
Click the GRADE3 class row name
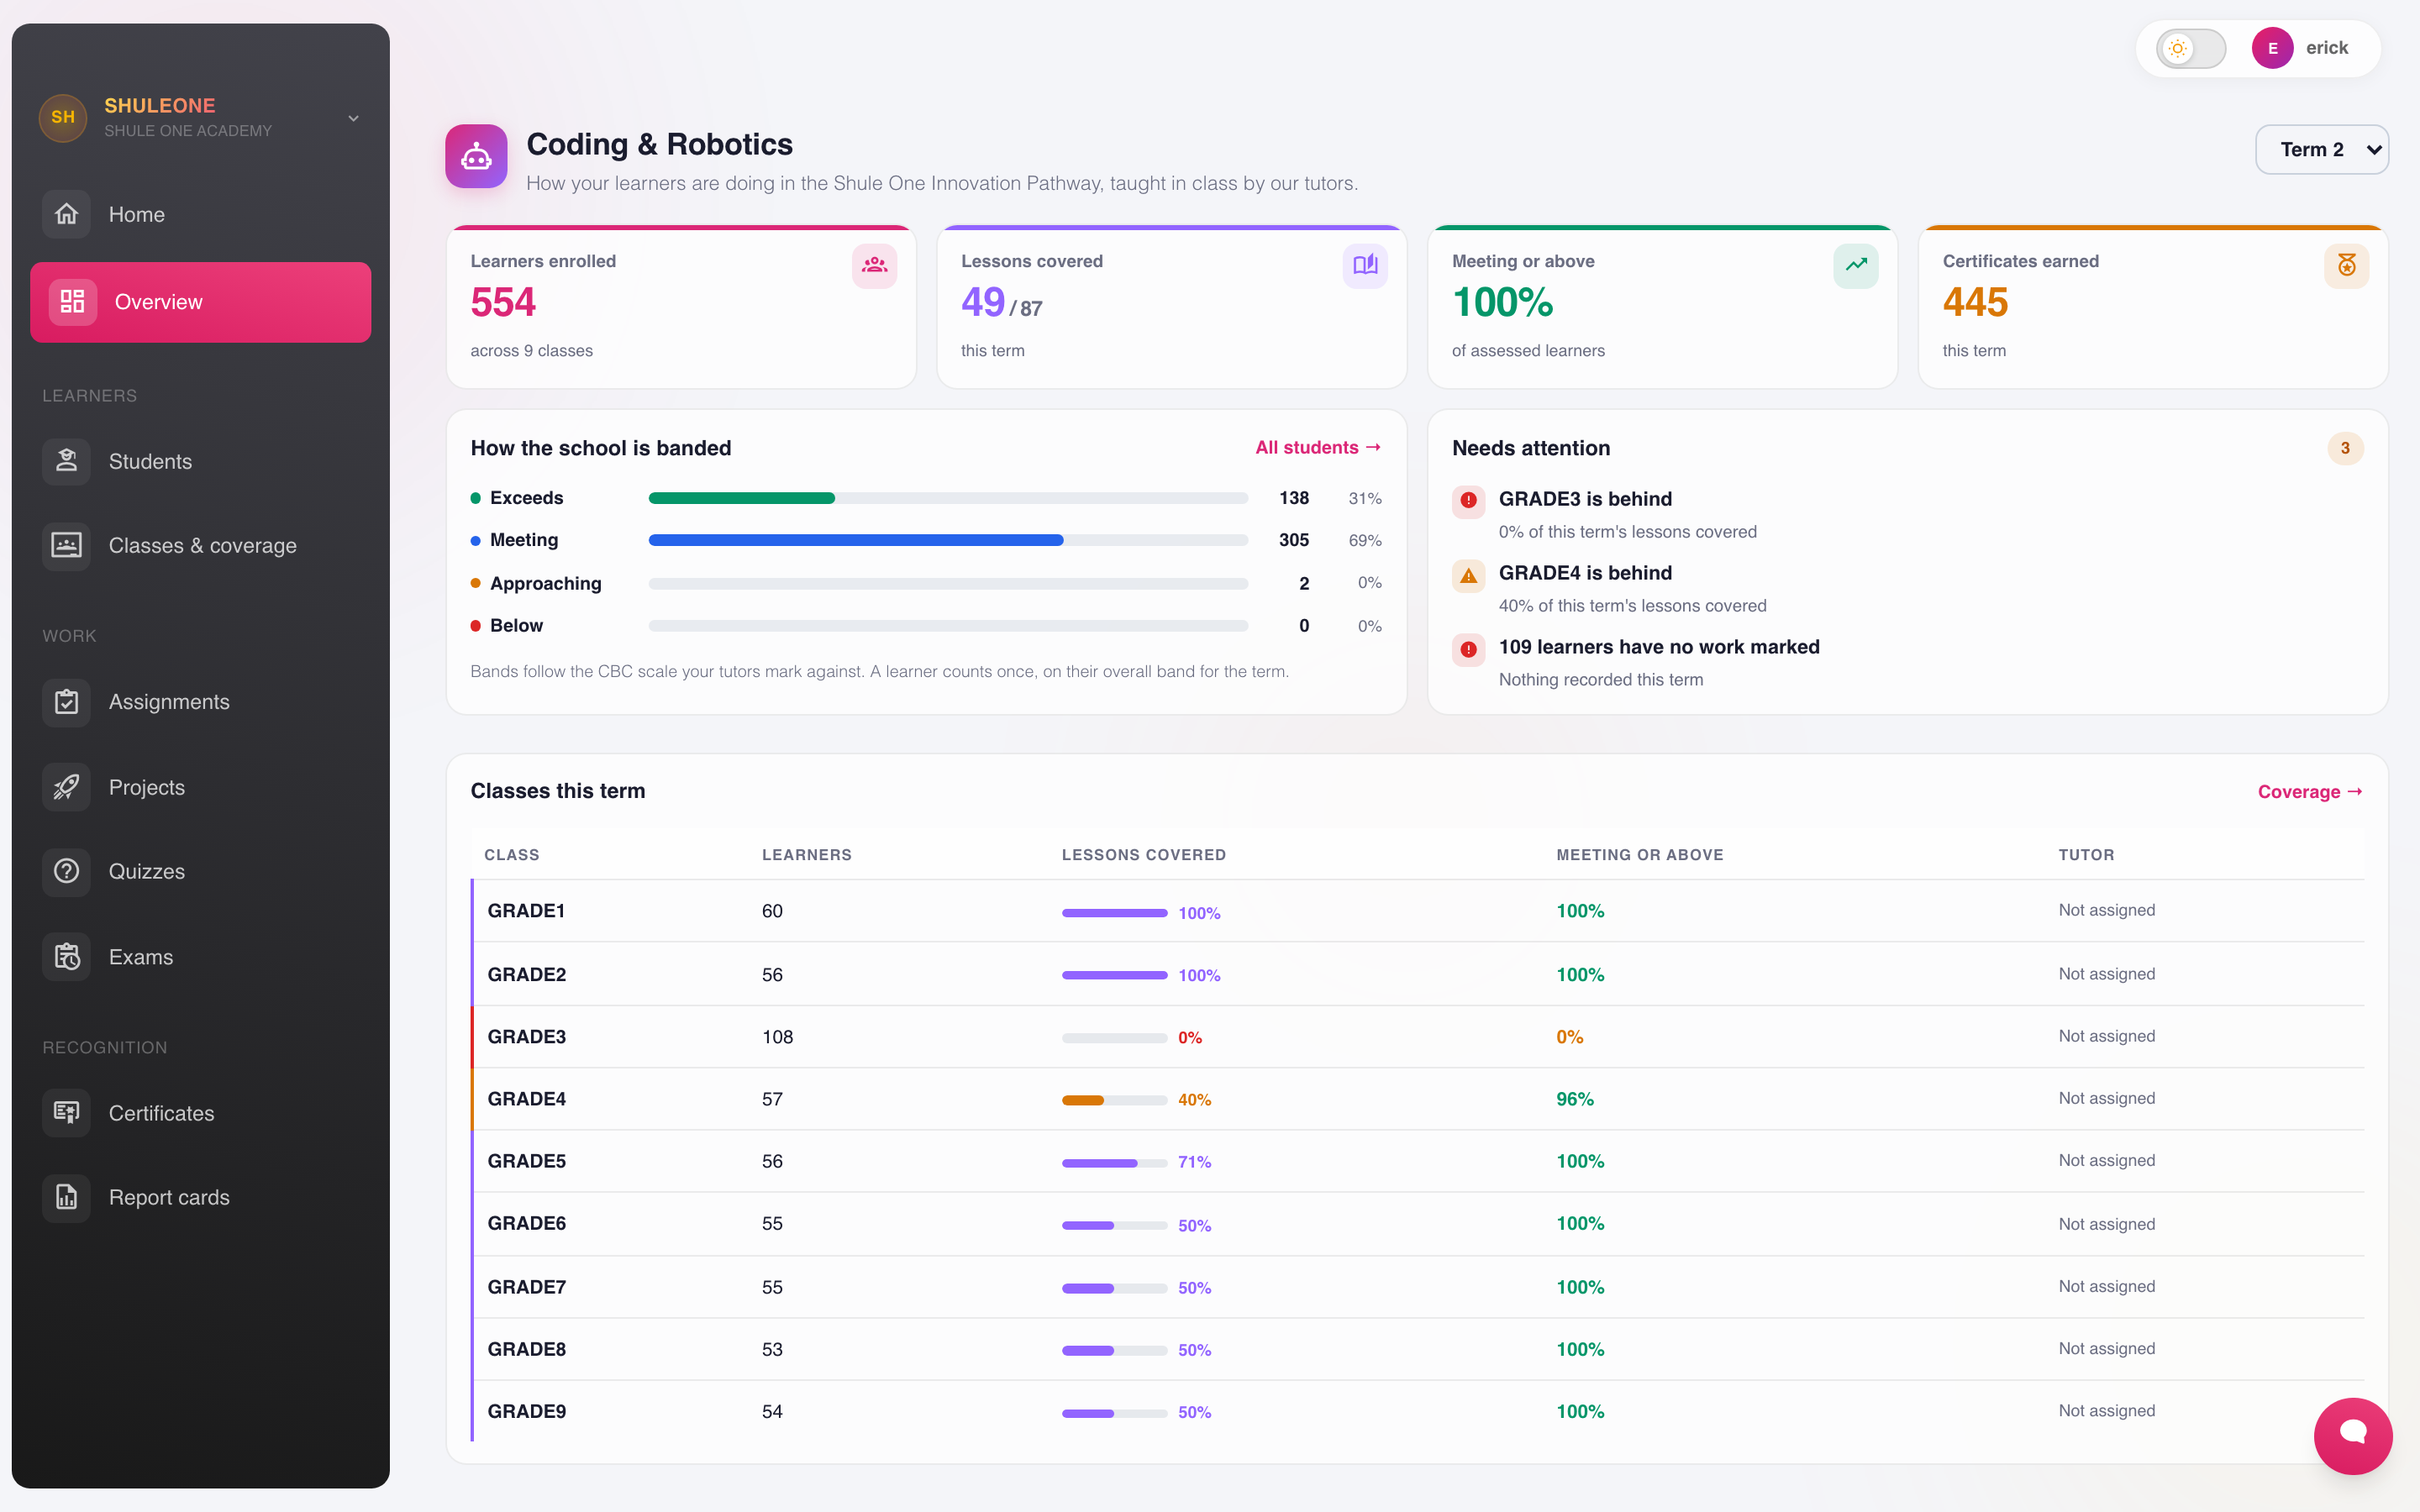pos(526,1037)
